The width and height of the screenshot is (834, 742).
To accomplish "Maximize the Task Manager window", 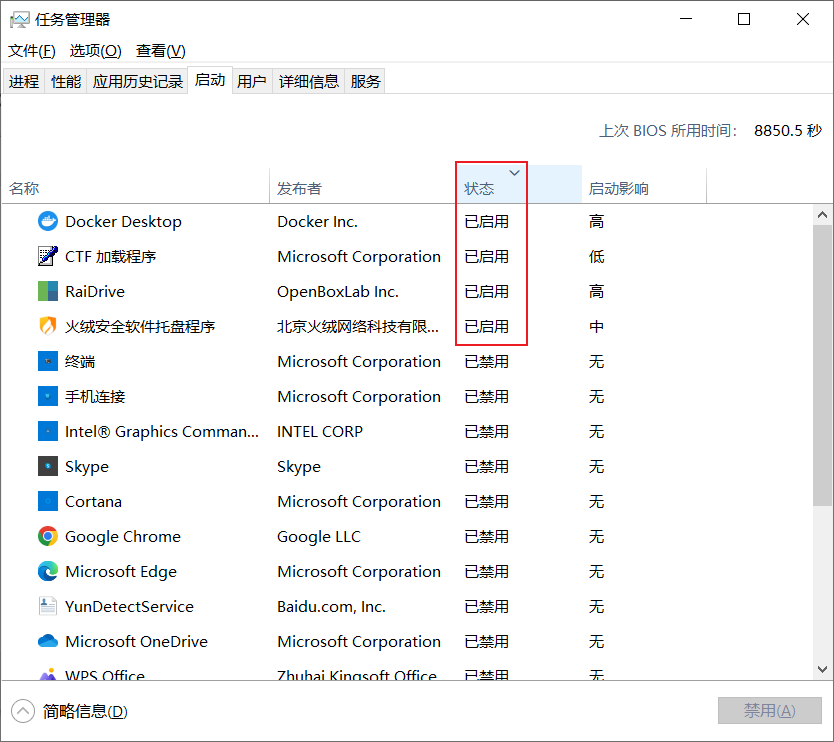I will (744, 19).
